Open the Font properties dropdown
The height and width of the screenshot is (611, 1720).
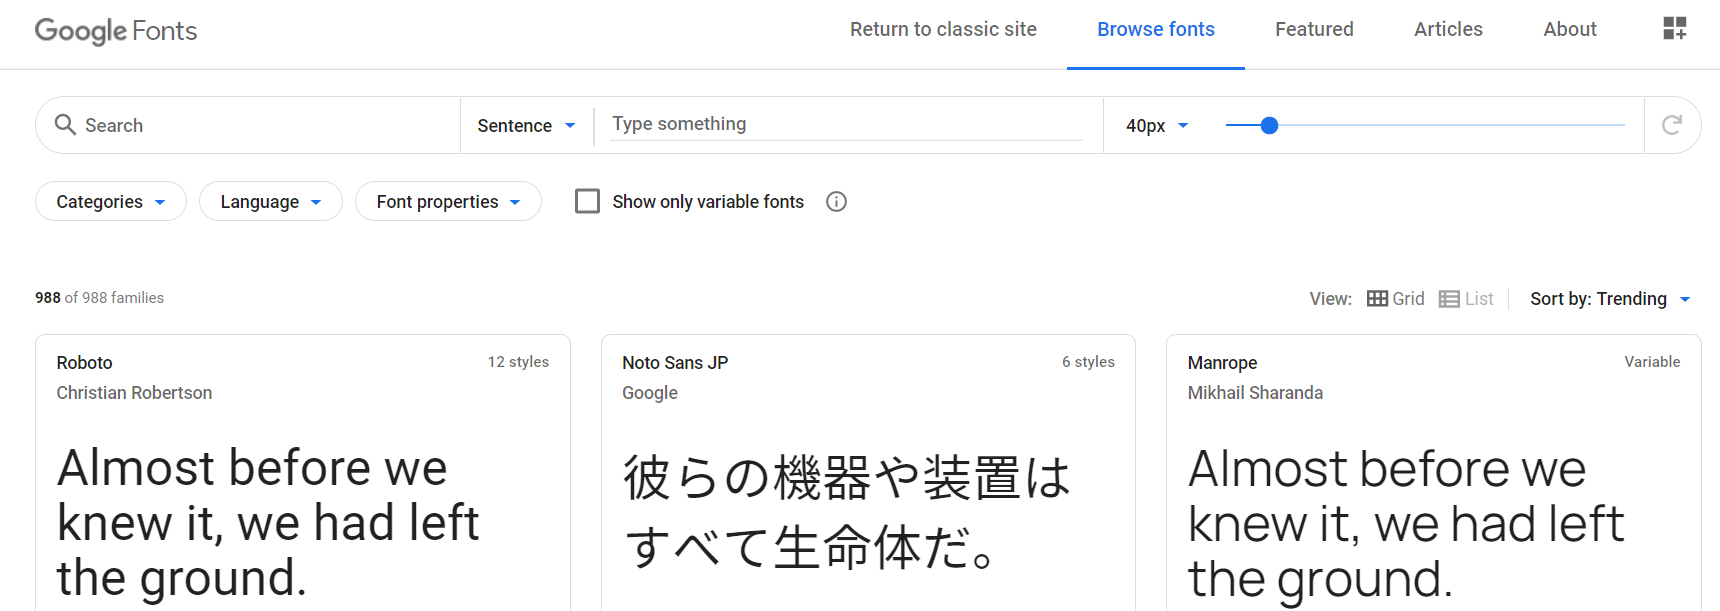pyautogui.click(x=448, y=202)
